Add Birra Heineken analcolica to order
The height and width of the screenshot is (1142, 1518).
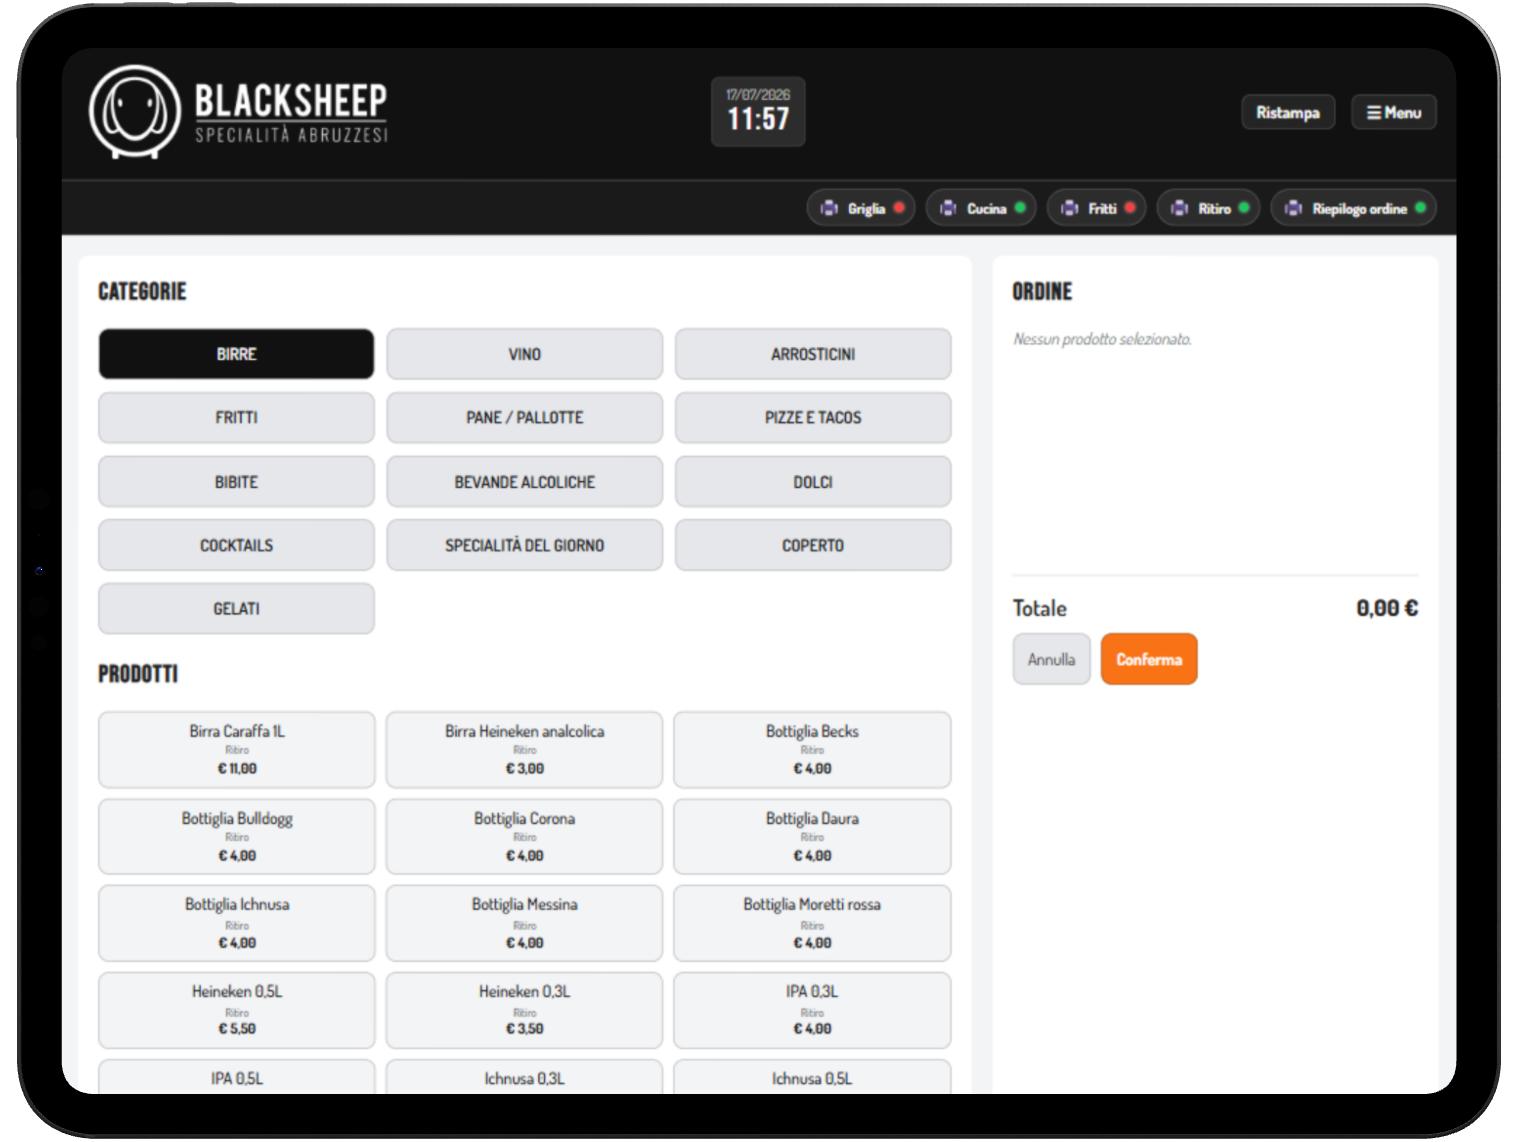[x=525, y=750]
